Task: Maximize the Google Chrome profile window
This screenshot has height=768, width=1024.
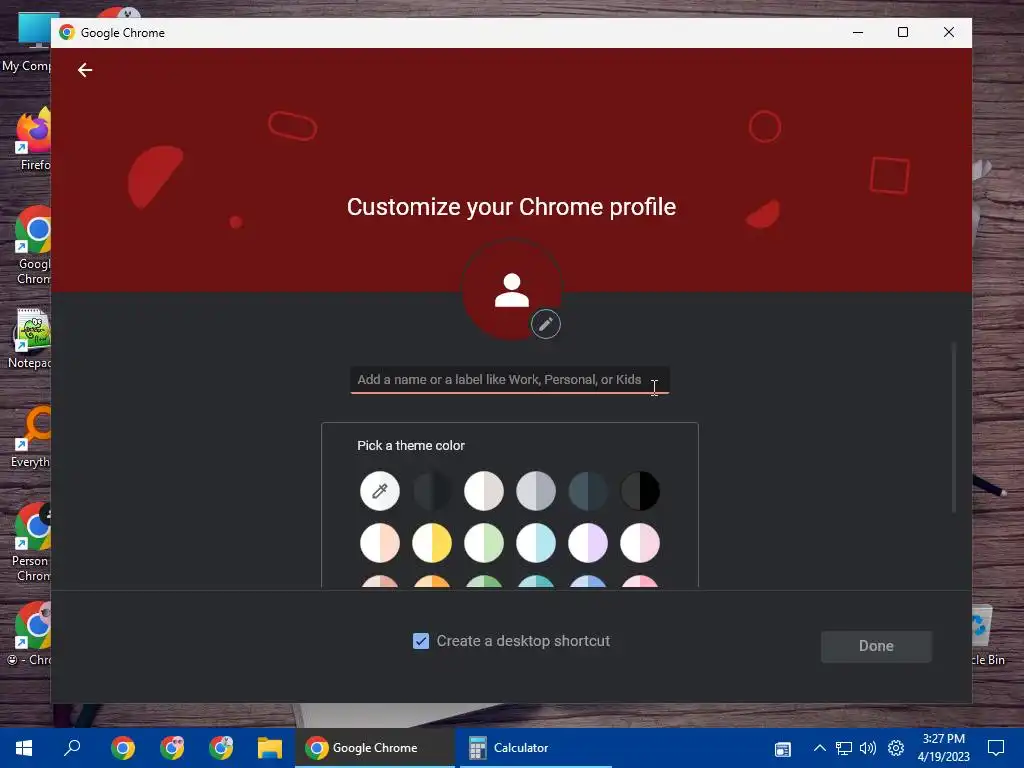Action: 903,32
